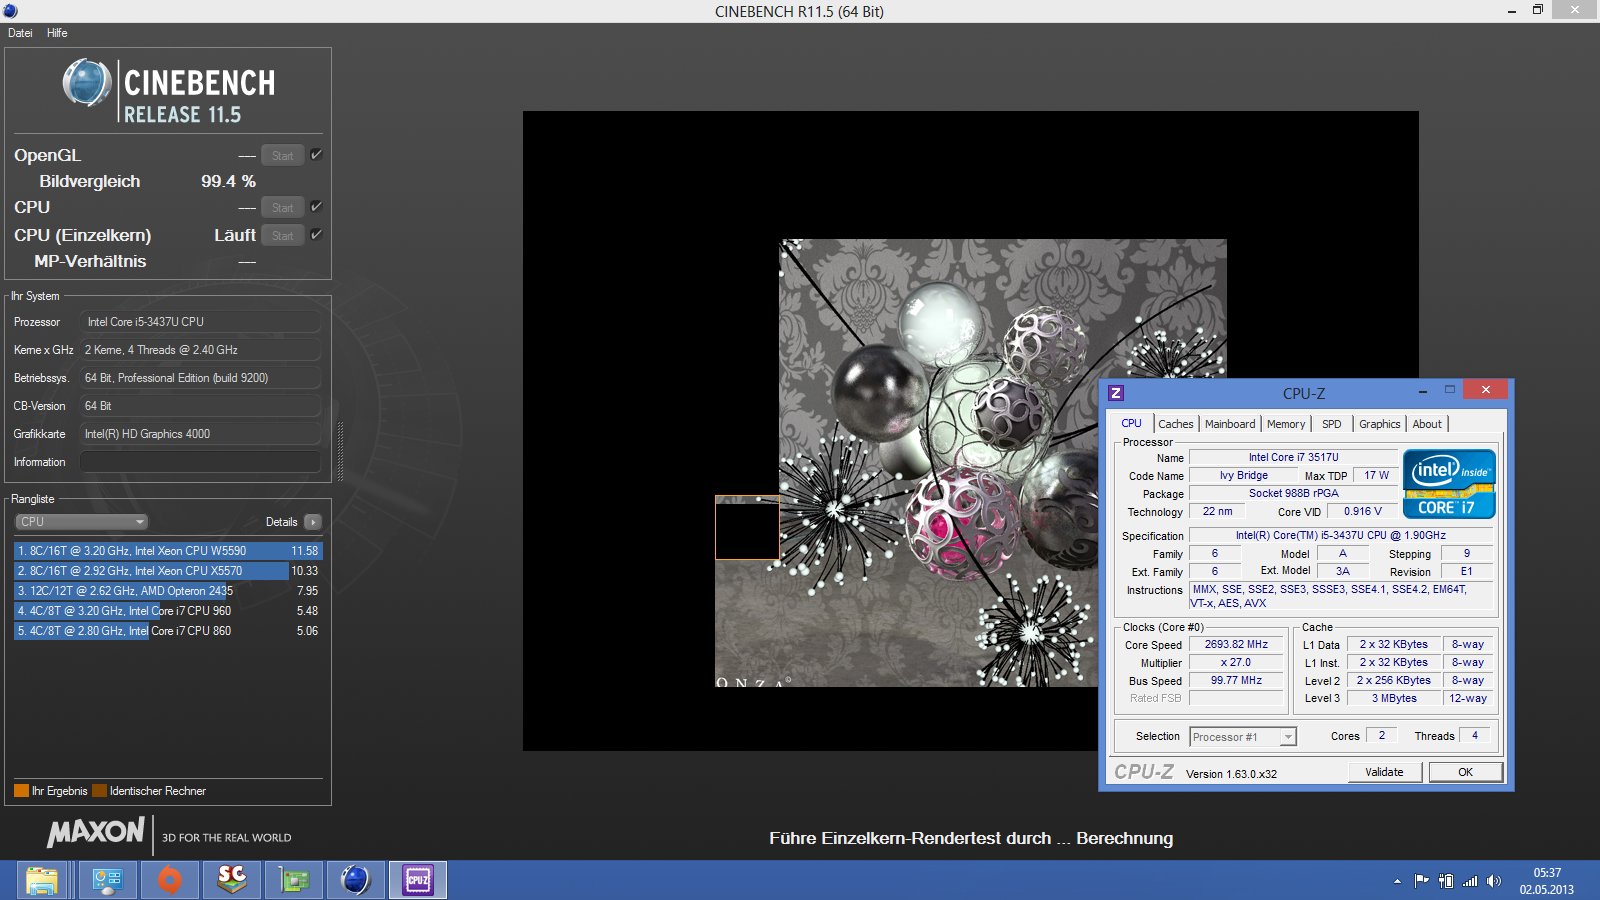This screenshot has width=1600, height=900.
Task: Expand the ranking Details arrow
Action: pos(313,522)
